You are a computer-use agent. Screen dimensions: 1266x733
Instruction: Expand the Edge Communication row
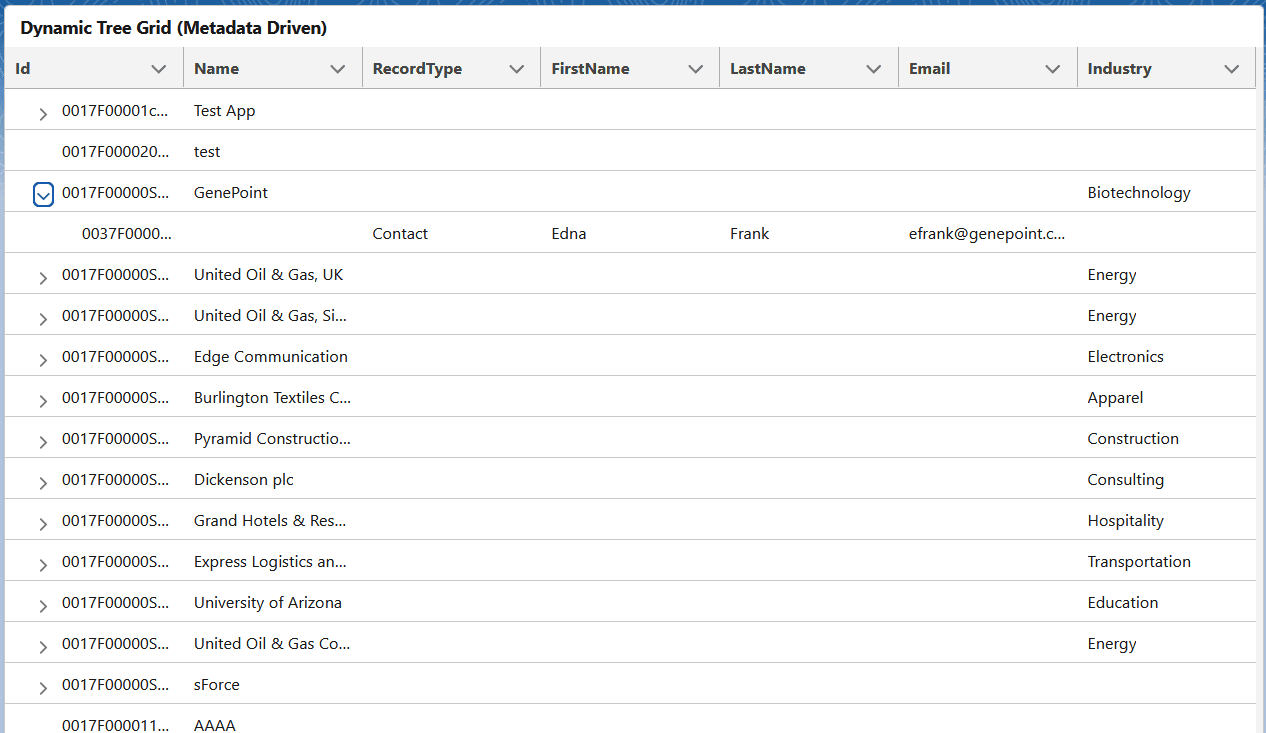point(43,360)
